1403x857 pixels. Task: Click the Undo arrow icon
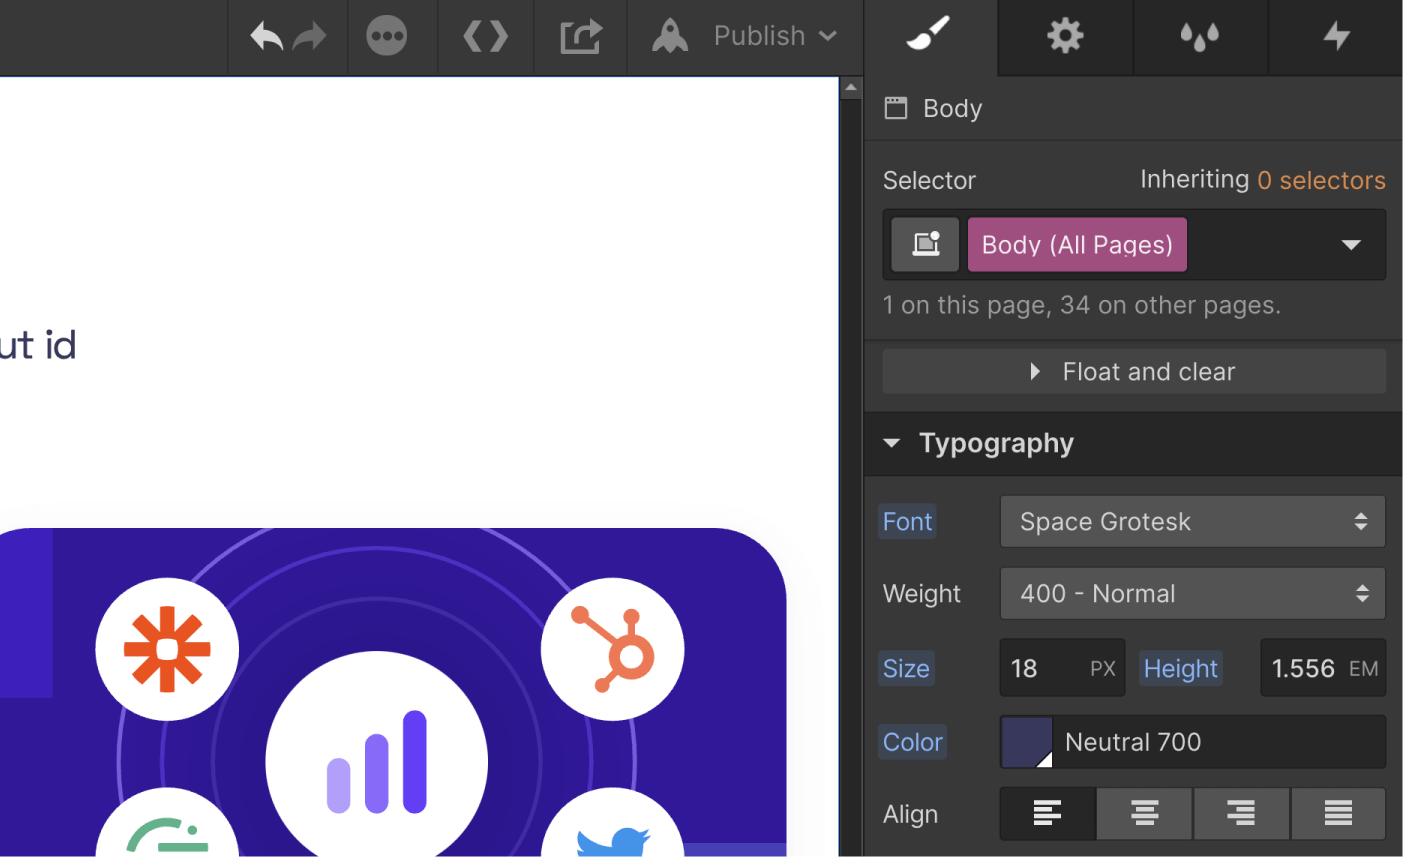pyautogui.click(x=265, y=36)
